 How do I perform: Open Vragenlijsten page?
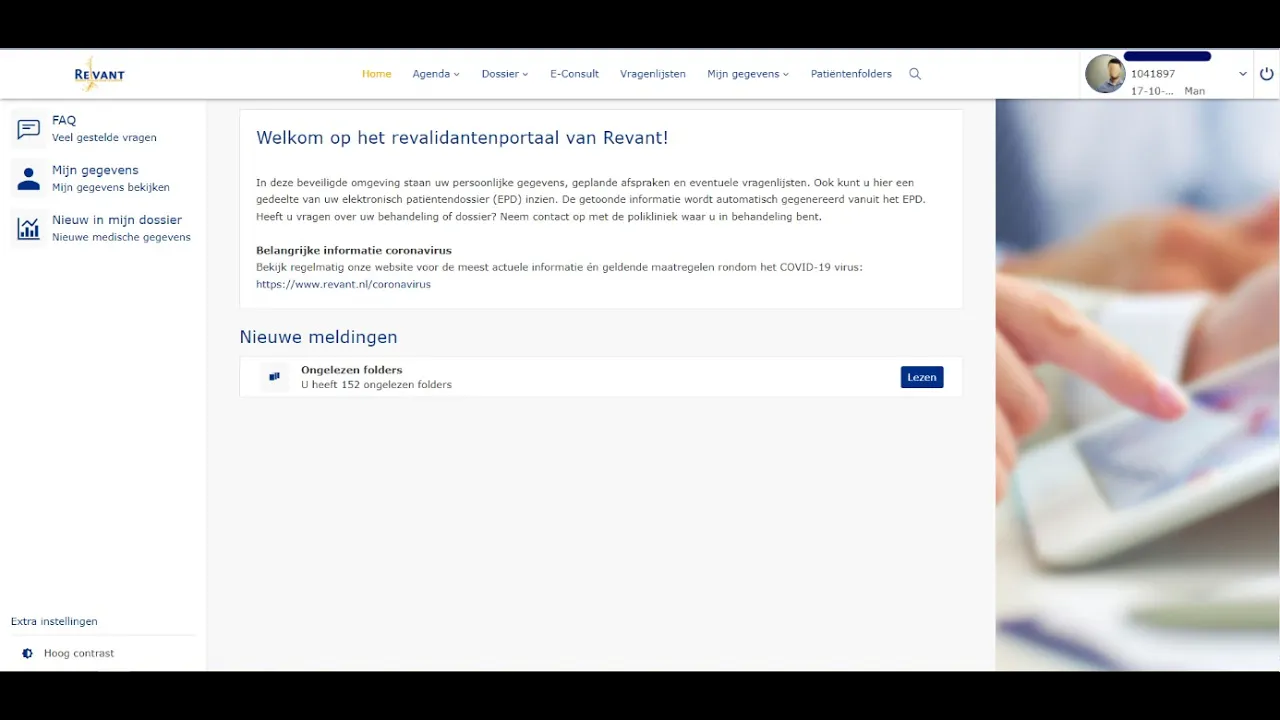653,74
